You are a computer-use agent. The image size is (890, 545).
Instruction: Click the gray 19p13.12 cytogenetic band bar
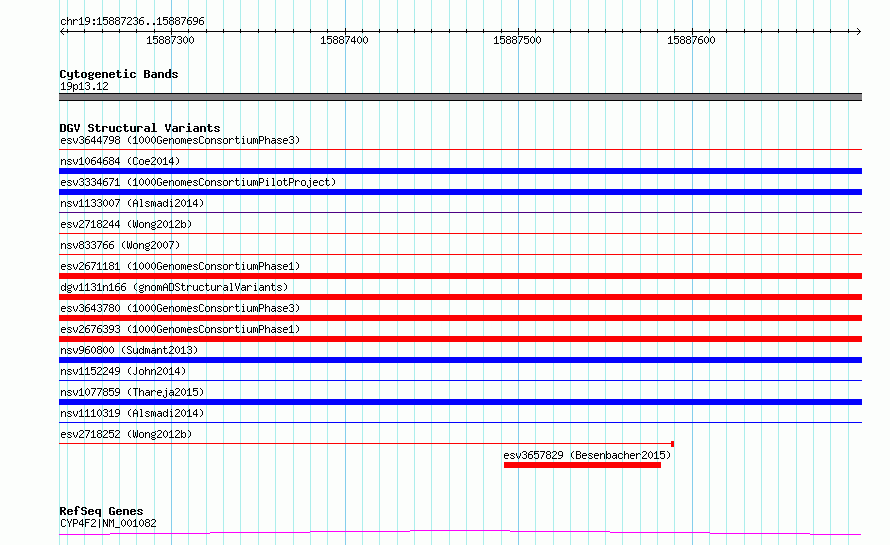click(x=460, y=97)
